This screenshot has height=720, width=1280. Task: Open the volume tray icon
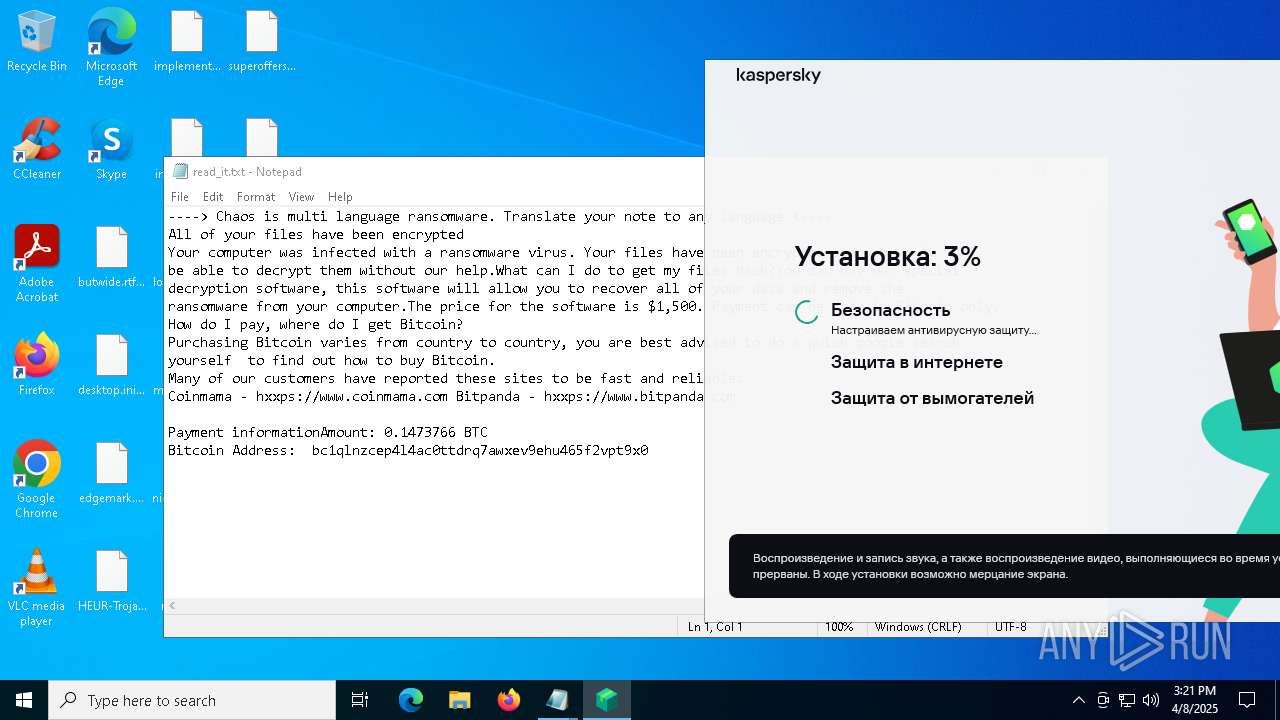(1151, 700)
